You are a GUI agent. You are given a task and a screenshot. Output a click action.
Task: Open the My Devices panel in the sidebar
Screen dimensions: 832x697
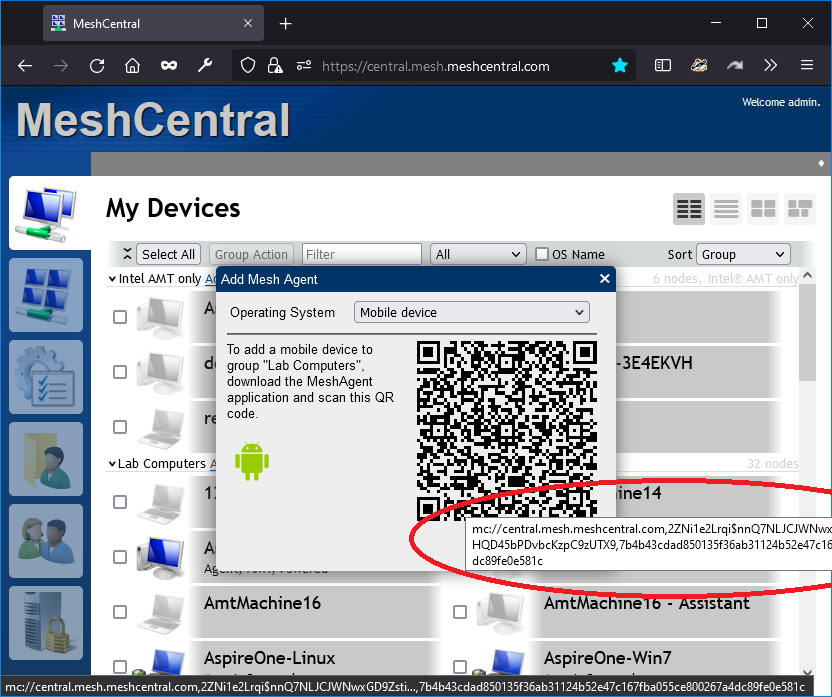pyautogui.click(x=46, y=213)
